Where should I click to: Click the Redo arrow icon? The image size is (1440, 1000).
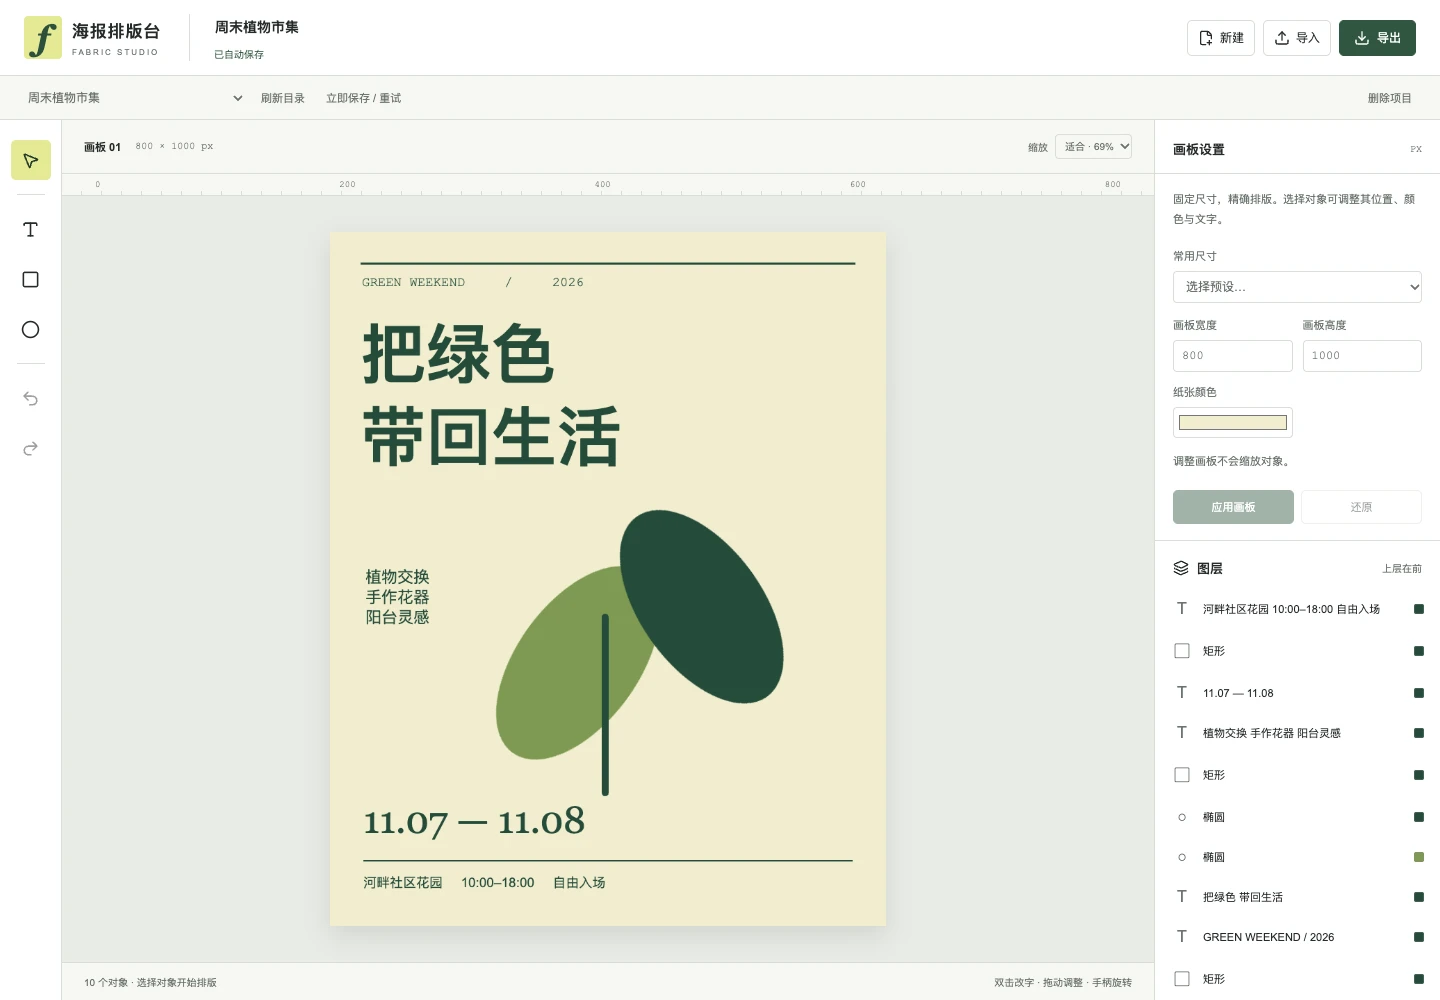tap(31, 449)
